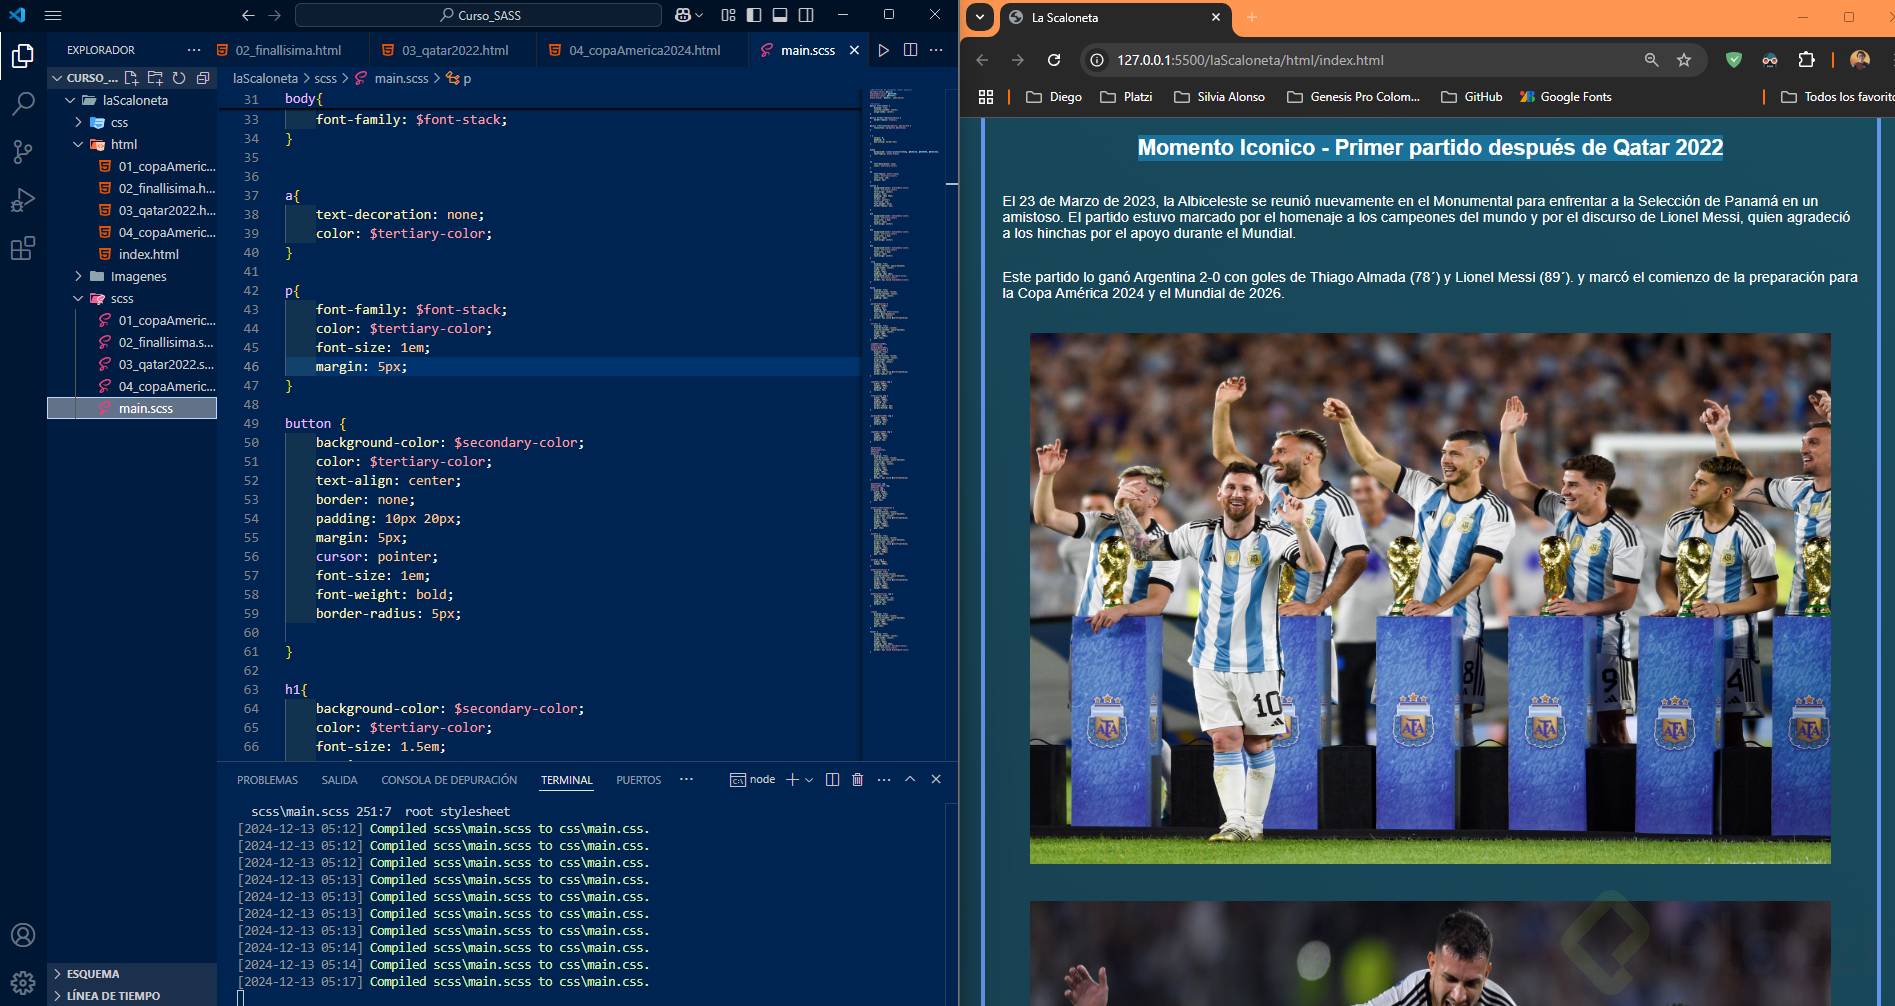Screen dimensions: 1895x1006
Task: Open Diego bookmark folder
Action: point(1054,97)
